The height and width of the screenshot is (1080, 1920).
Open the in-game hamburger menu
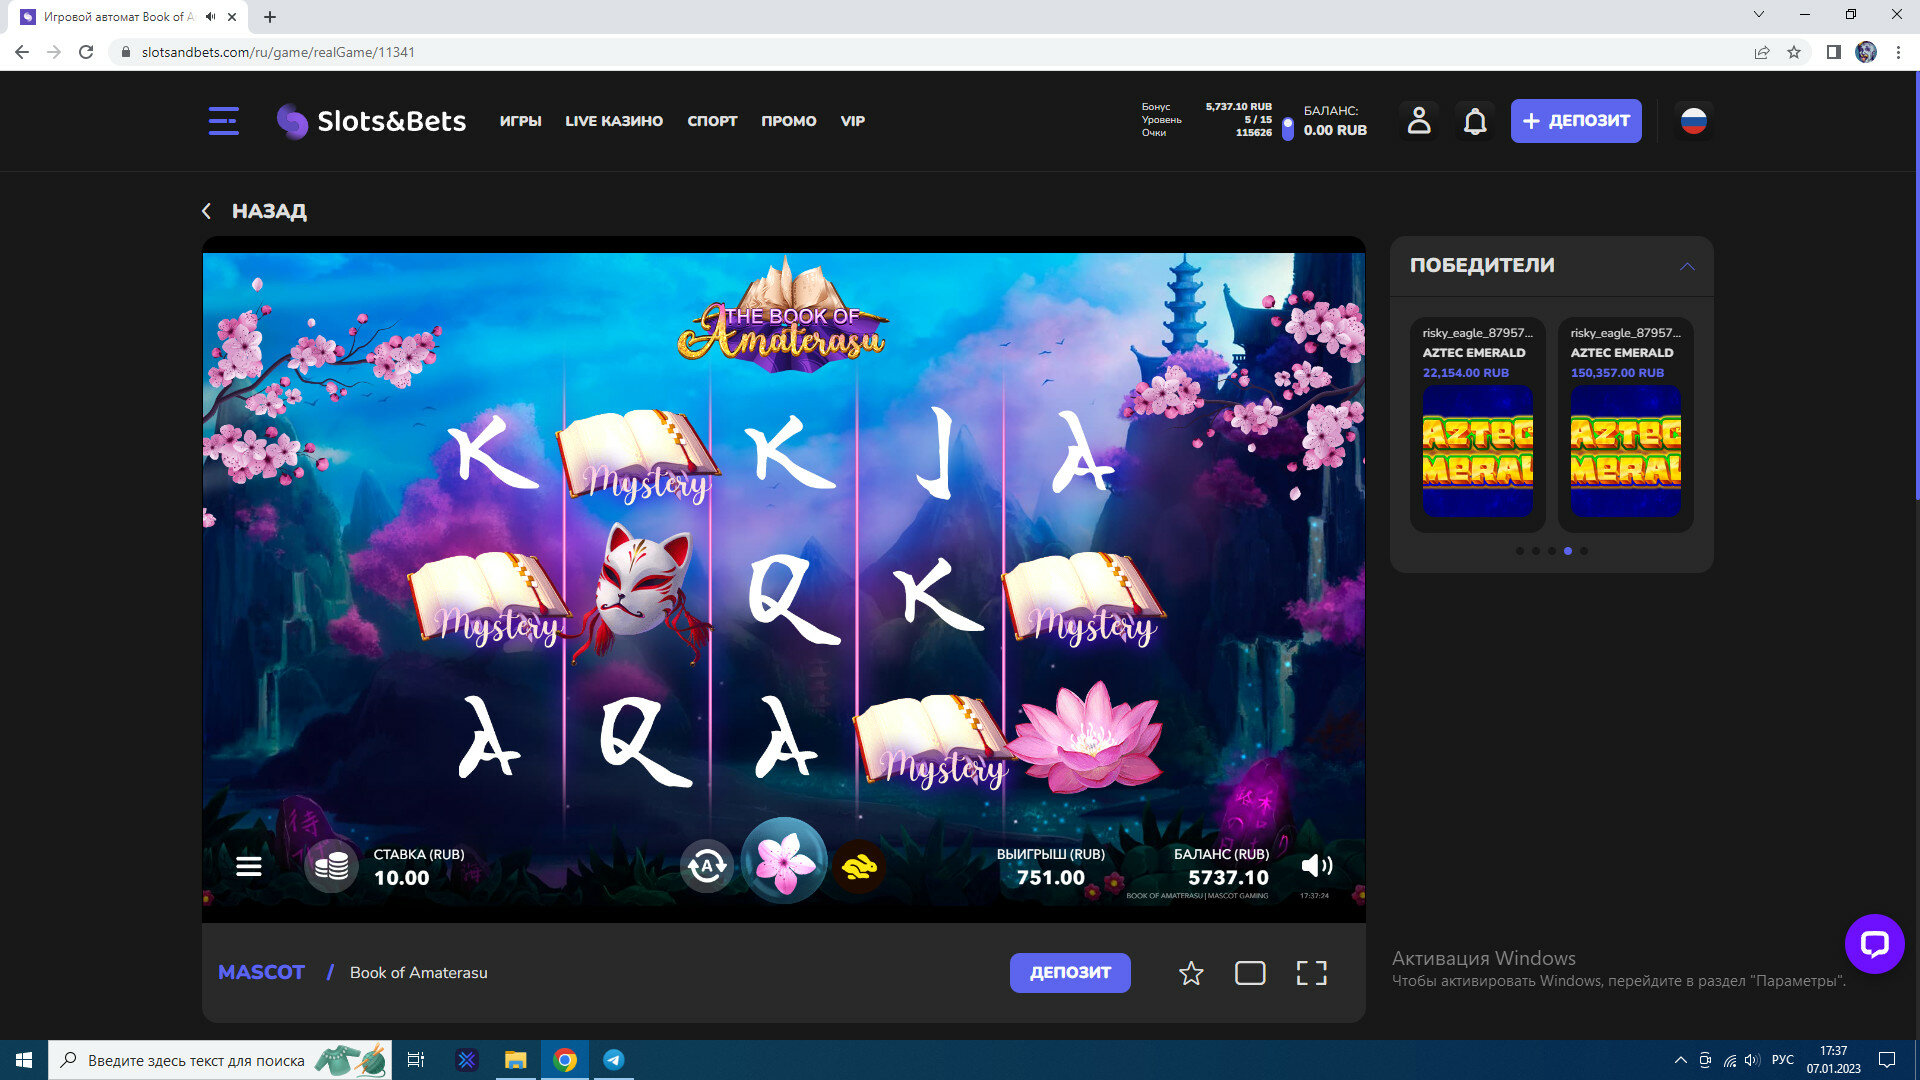[249, 866]
